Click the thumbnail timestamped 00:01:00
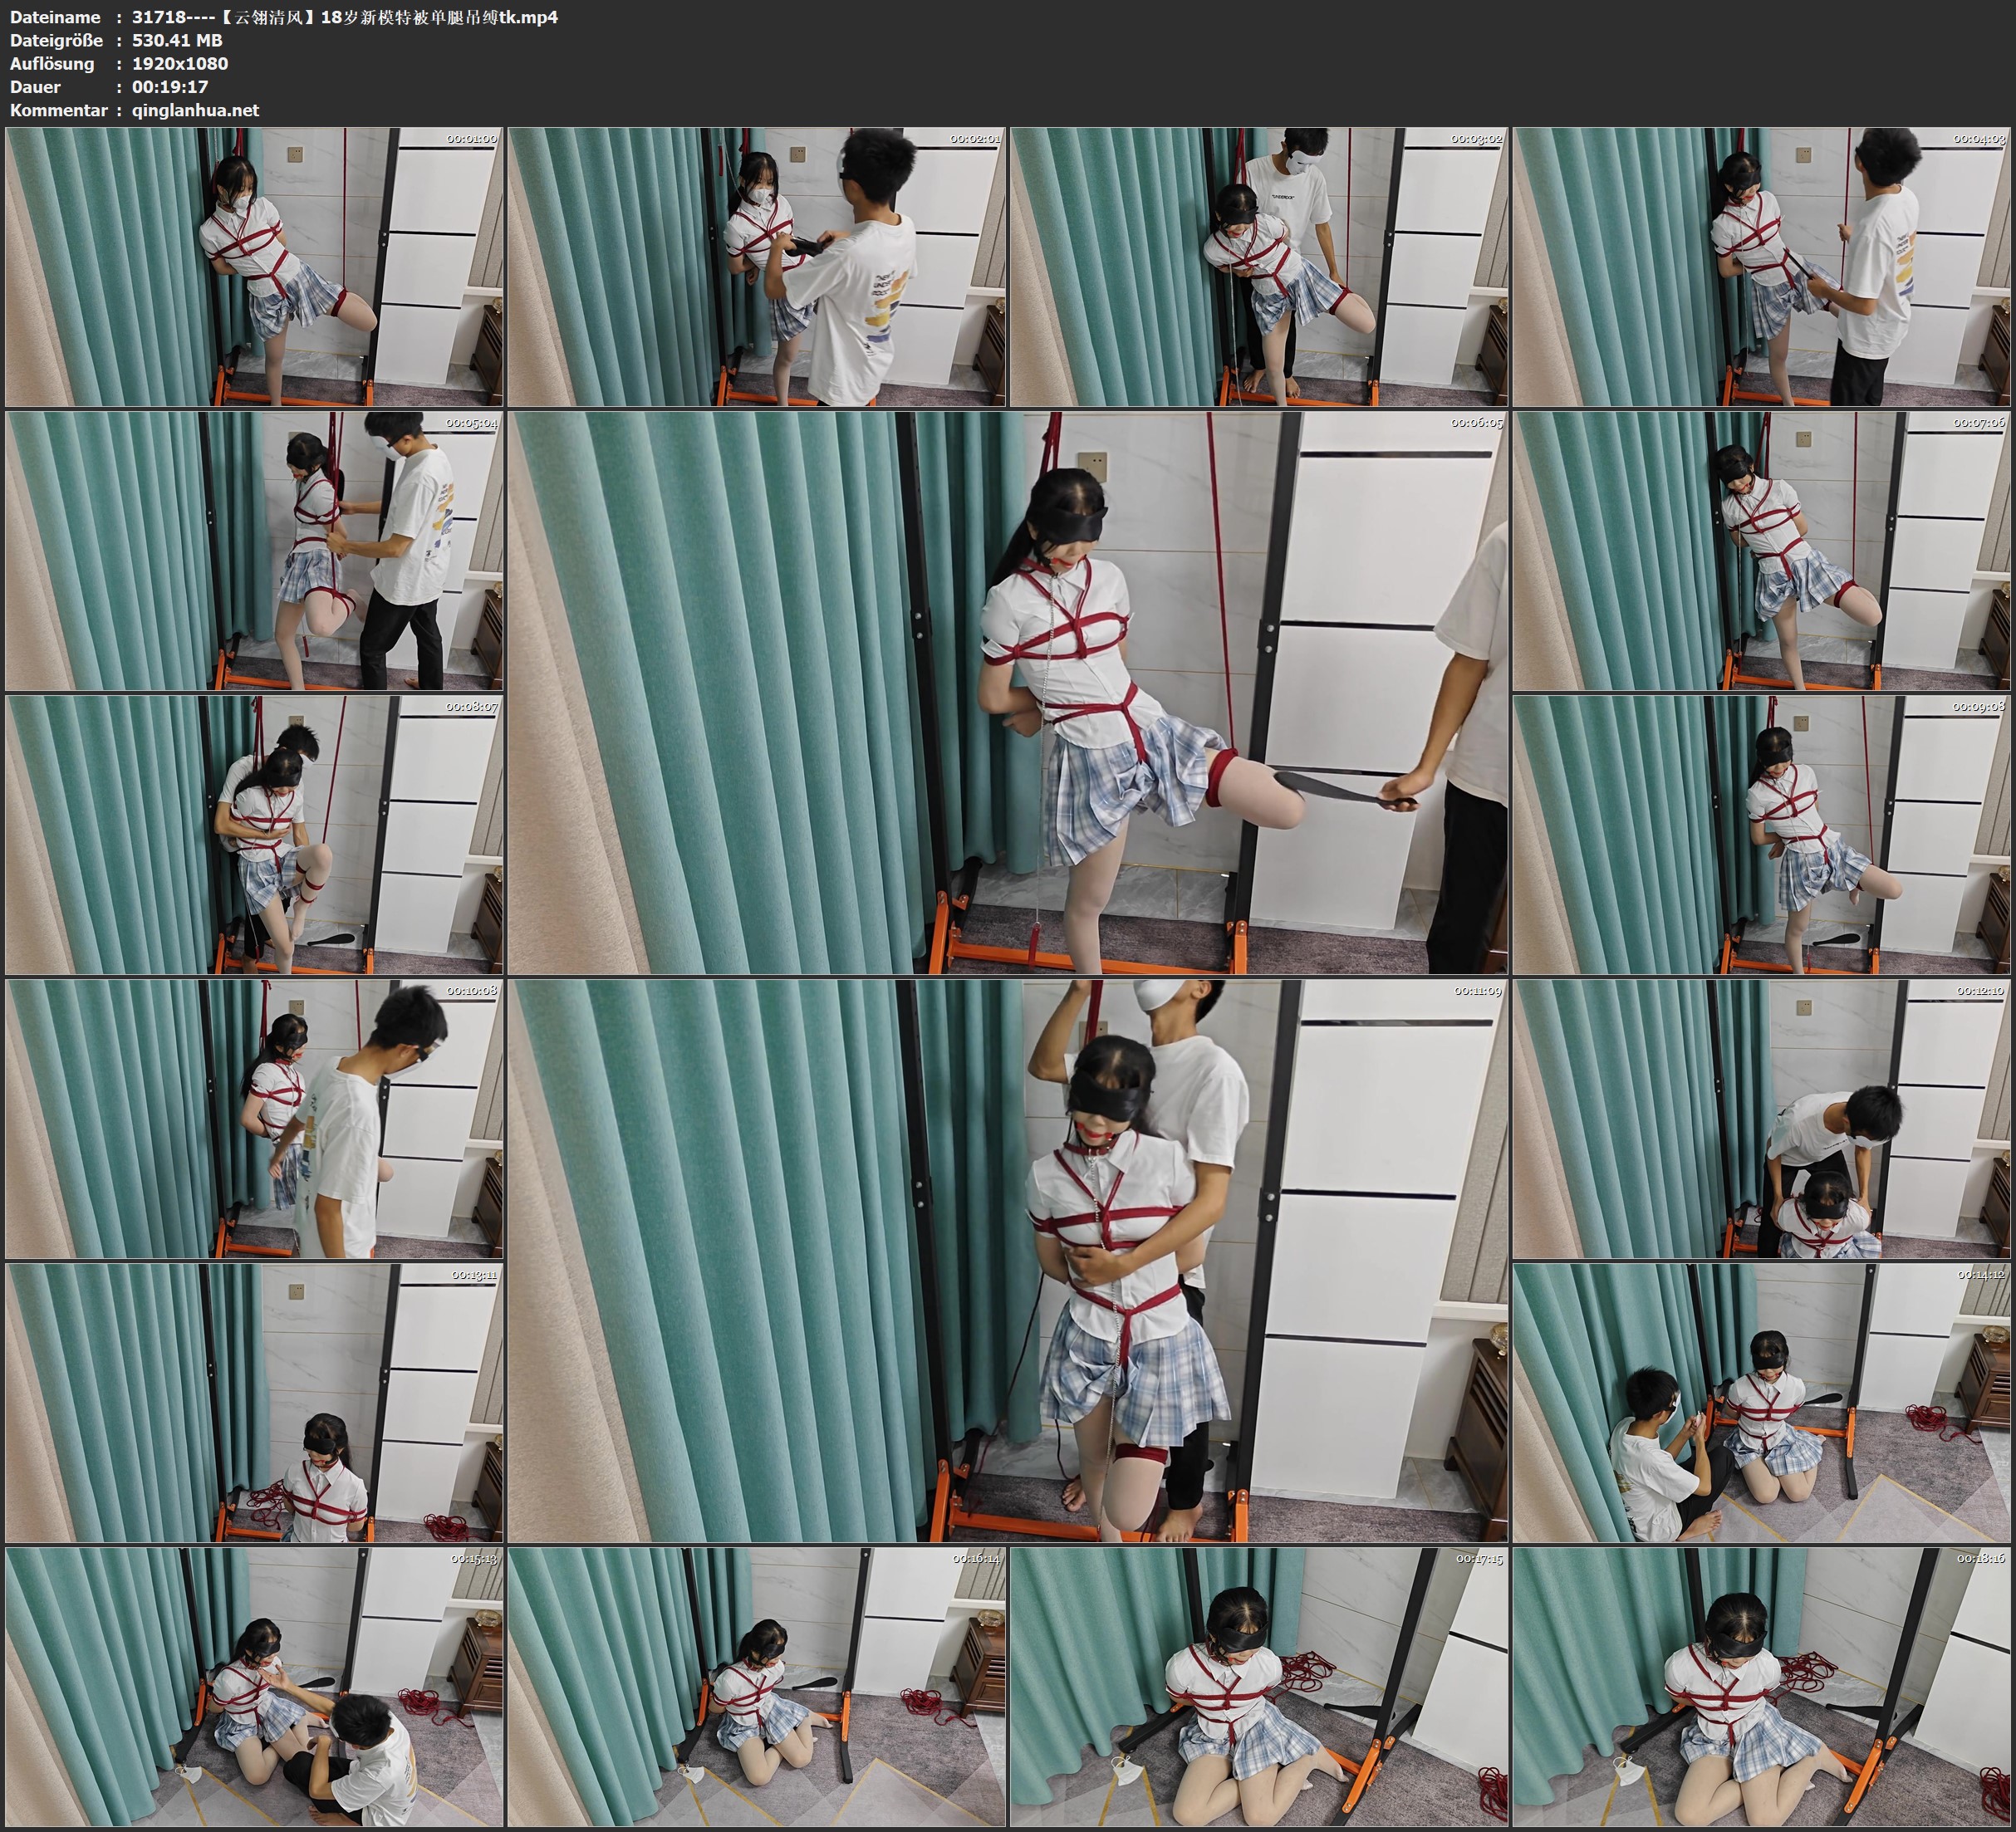Viewport: 2016px width, 1832px height. coord(254,267)
